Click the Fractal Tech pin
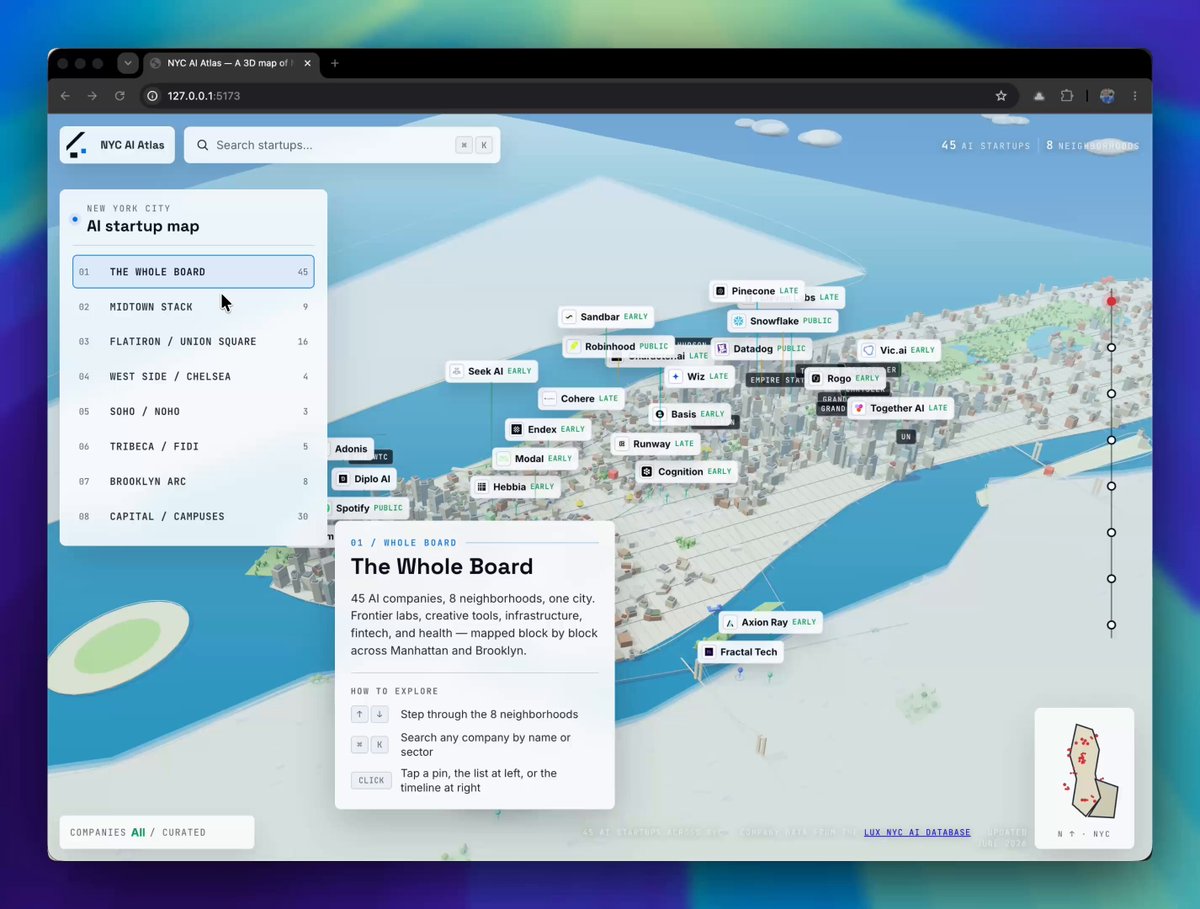The height and width of the screenshot is (909, 1200). [740, 652]
